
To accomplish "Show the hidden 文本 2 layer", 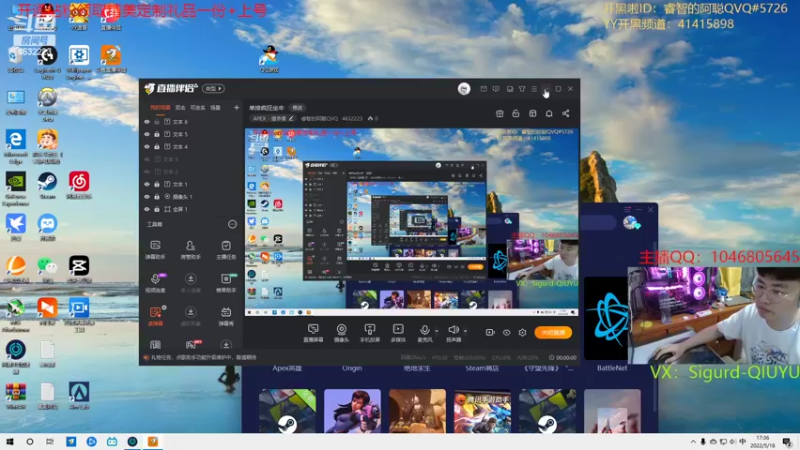I will [x=147, y=171].
